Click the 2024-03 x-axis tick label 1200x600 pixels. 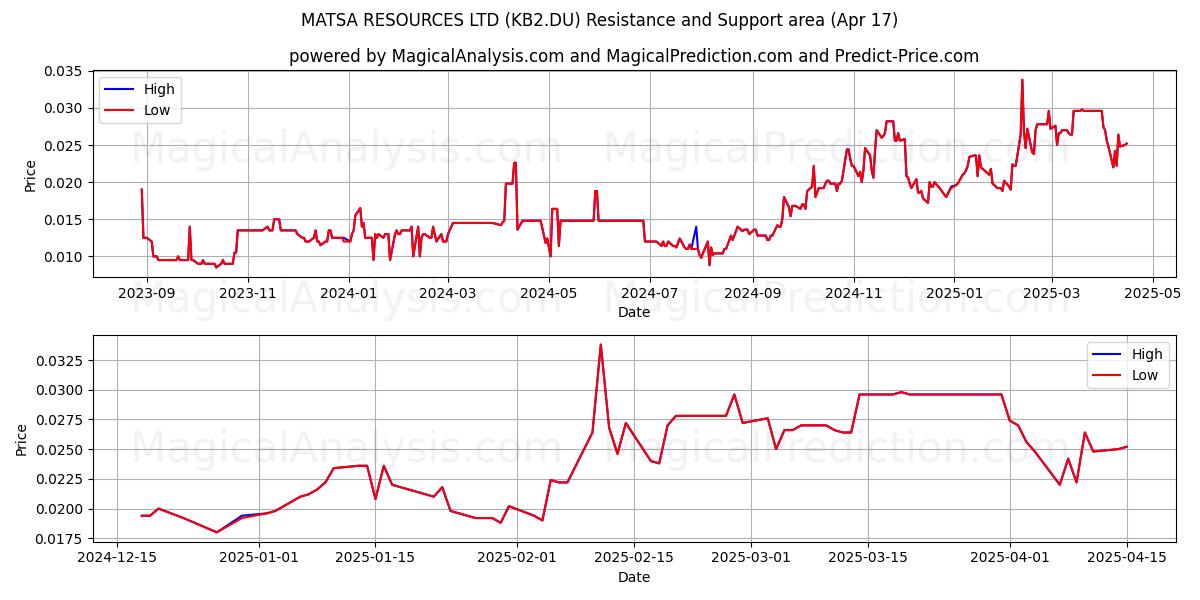pyautogui.click(x=447, y=294)
